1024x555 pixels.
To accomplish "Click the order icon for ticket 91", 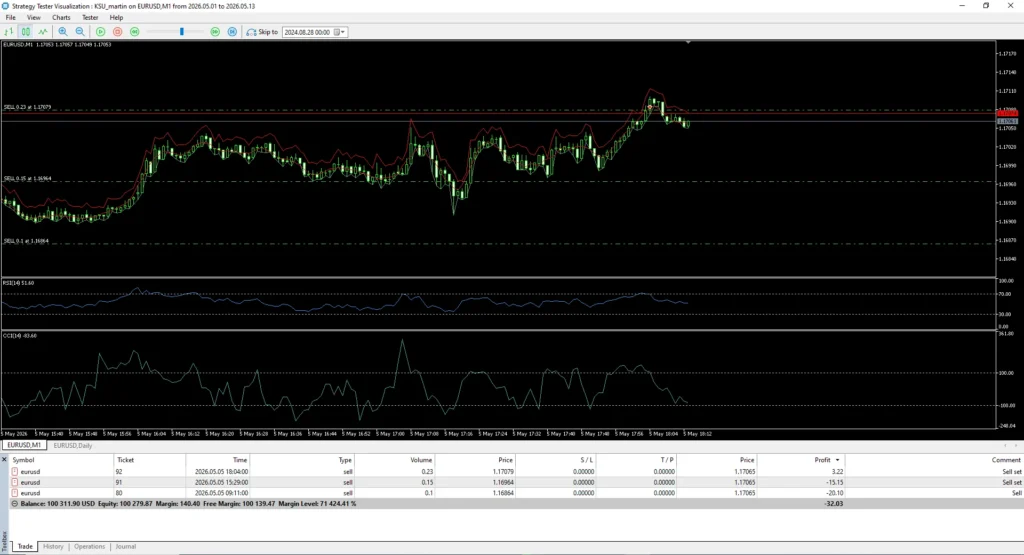I will [x=14, y=483].
